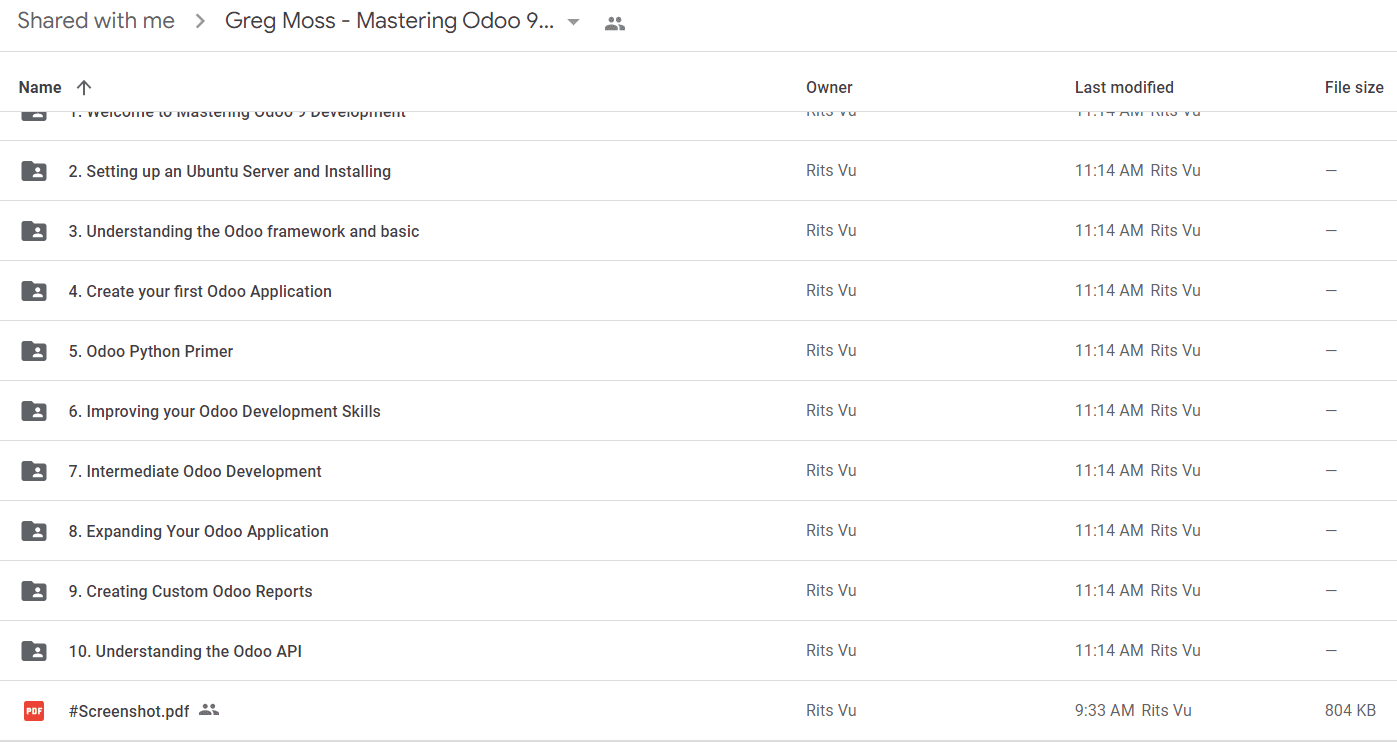1397x746 pixels.
Task: Click folder icon for Understanding the Odoo API
Action: [34, 651]
